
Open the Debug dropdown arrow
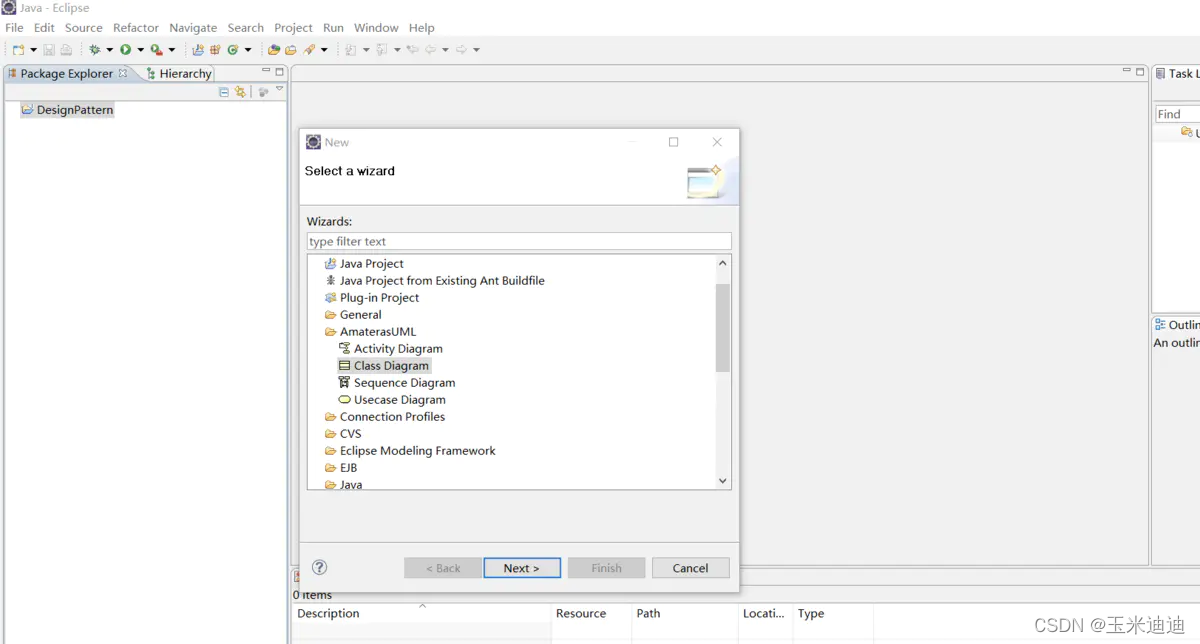pos(109,50)
